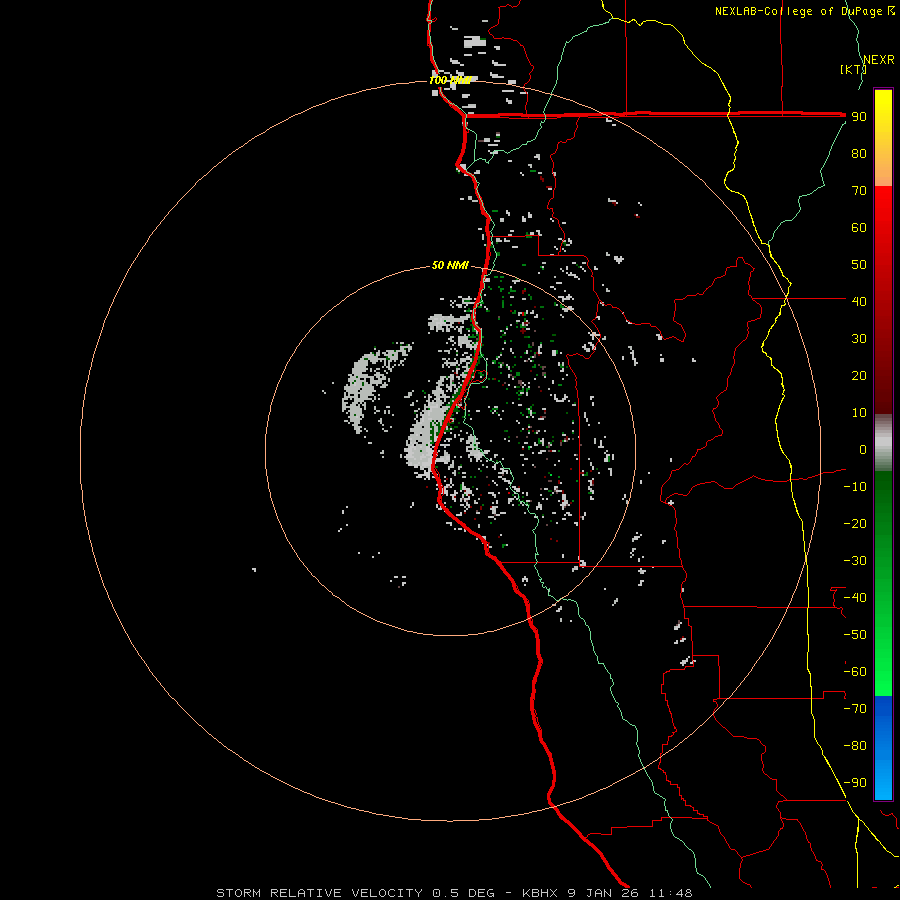Click the 0 value on velocity scale

click(863, 449)
